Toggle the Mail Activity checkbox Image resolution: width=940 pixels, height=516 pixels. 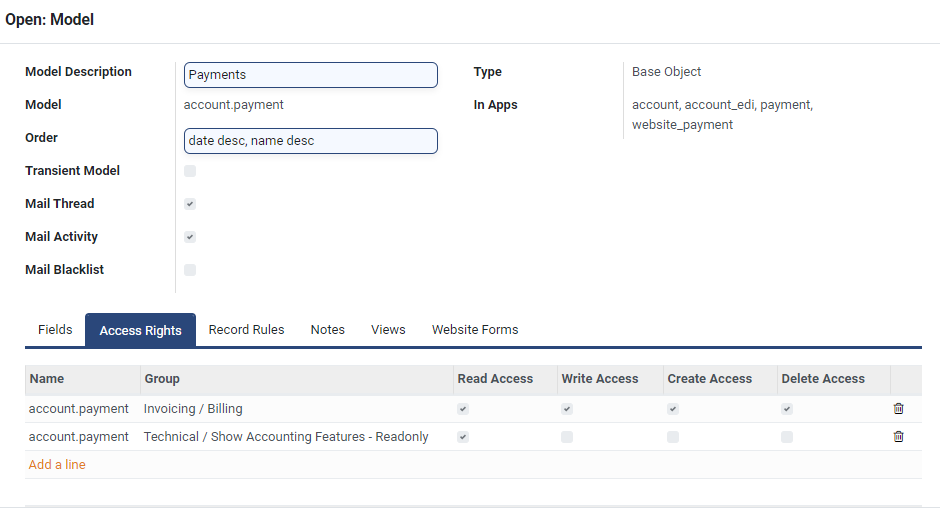[x=190, y=237]
